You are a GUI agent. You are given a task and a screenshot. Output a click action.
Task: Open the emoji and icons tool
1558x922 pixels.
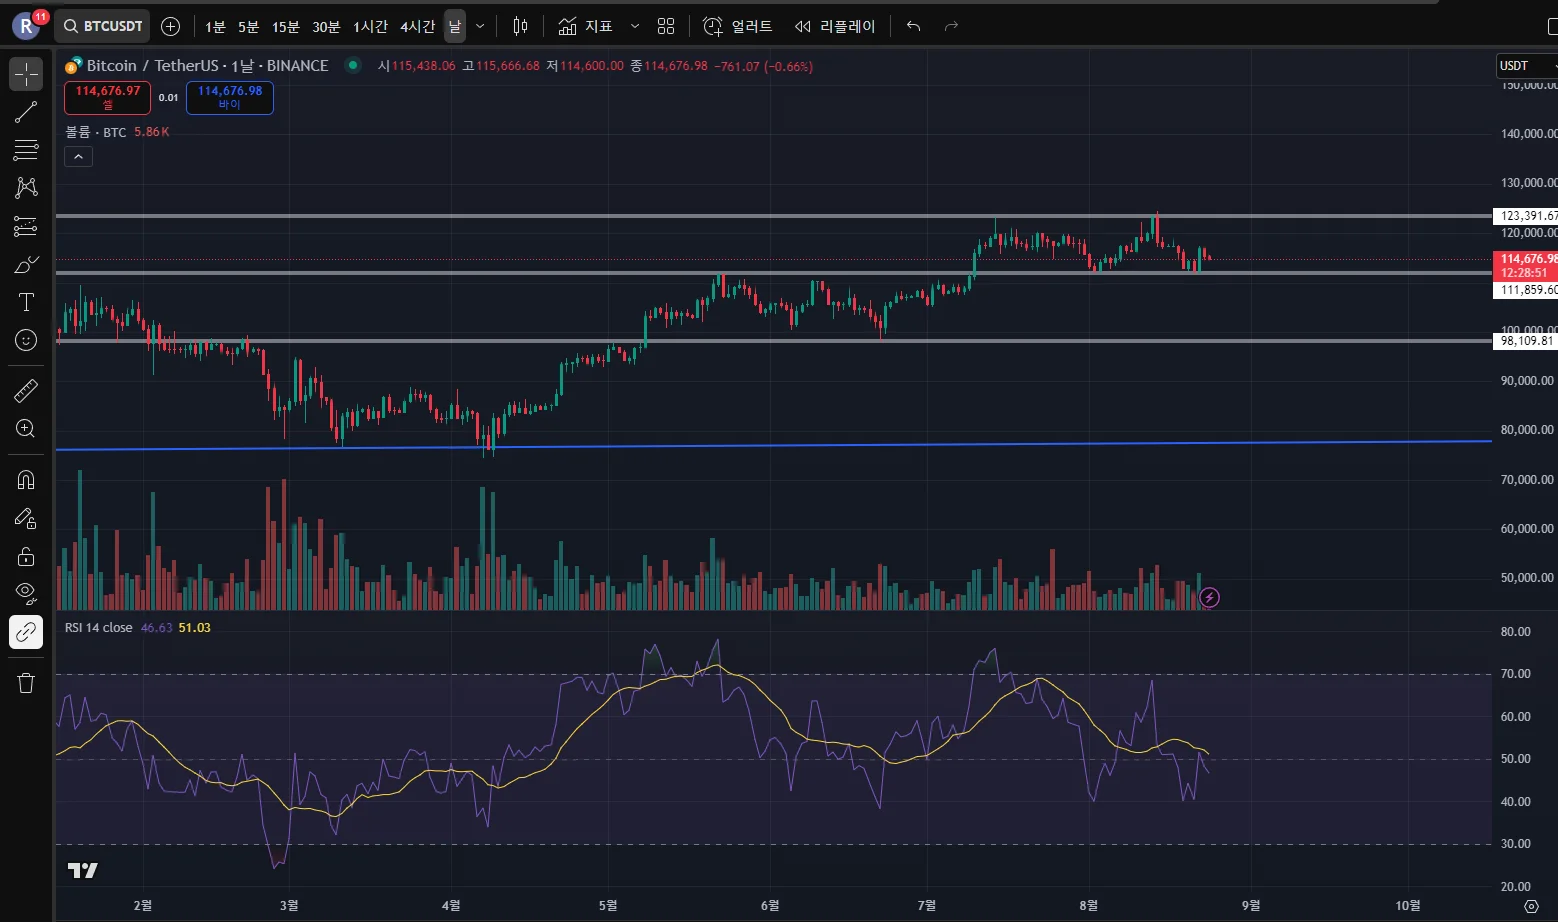pyautogui.click(x=26, y=340)
